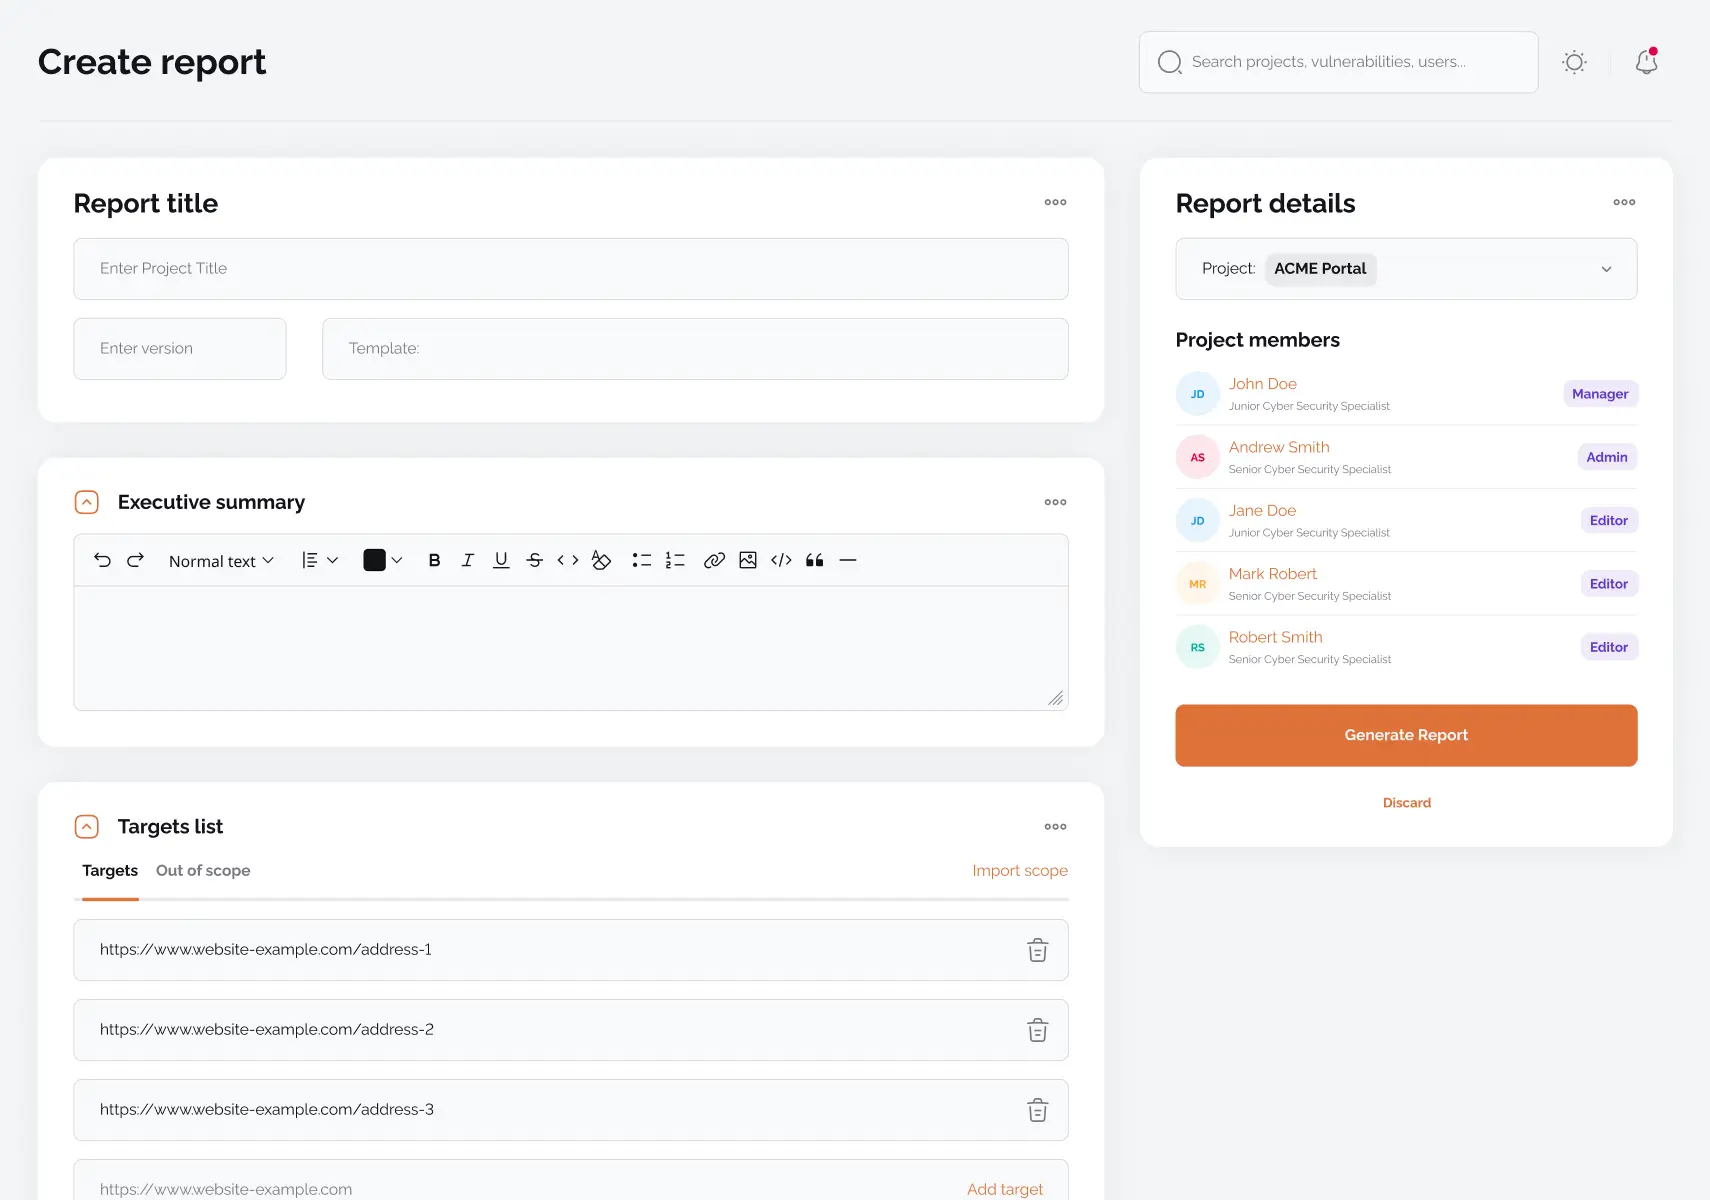This screenshot has width=1710, height=1200.
Task: Open the Report details options menu
Action: pyautogui.click(x=1623, y=202)
